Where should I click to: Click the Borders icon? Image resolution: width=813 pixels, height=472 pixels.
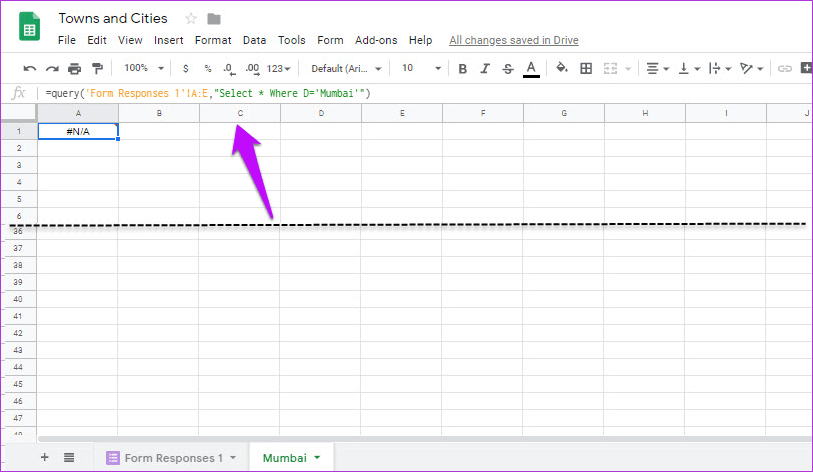pyautogui.click(x=586, y=68)
